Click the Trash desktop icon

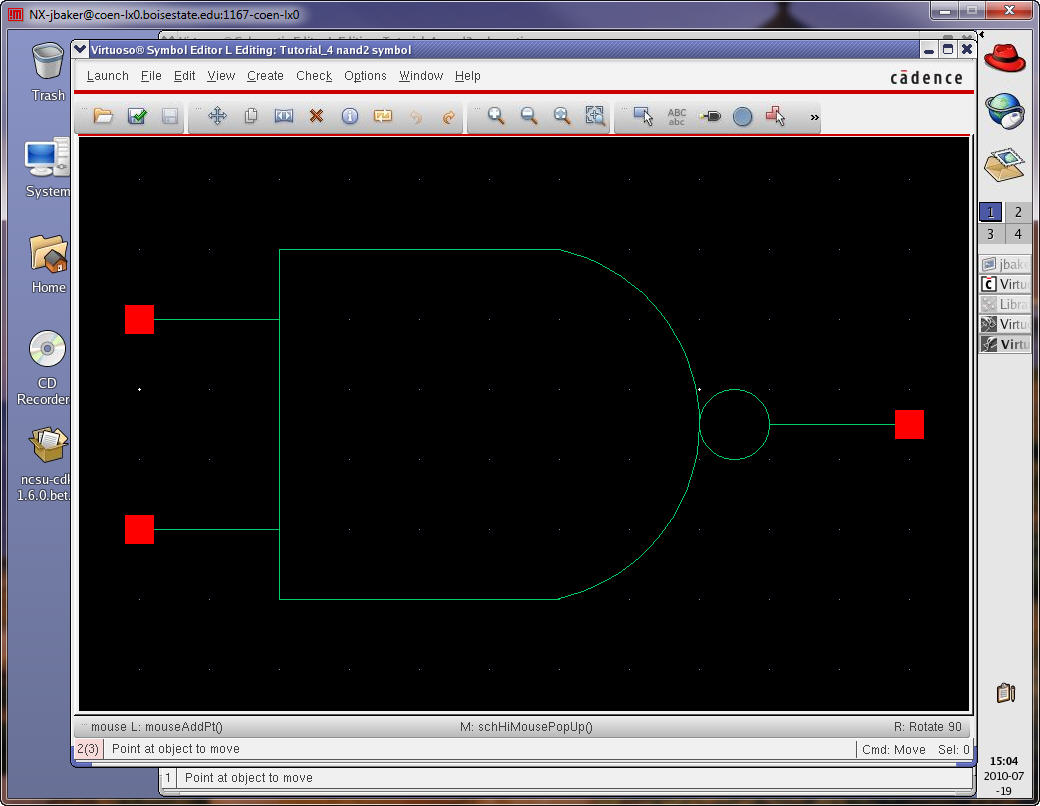48,70
